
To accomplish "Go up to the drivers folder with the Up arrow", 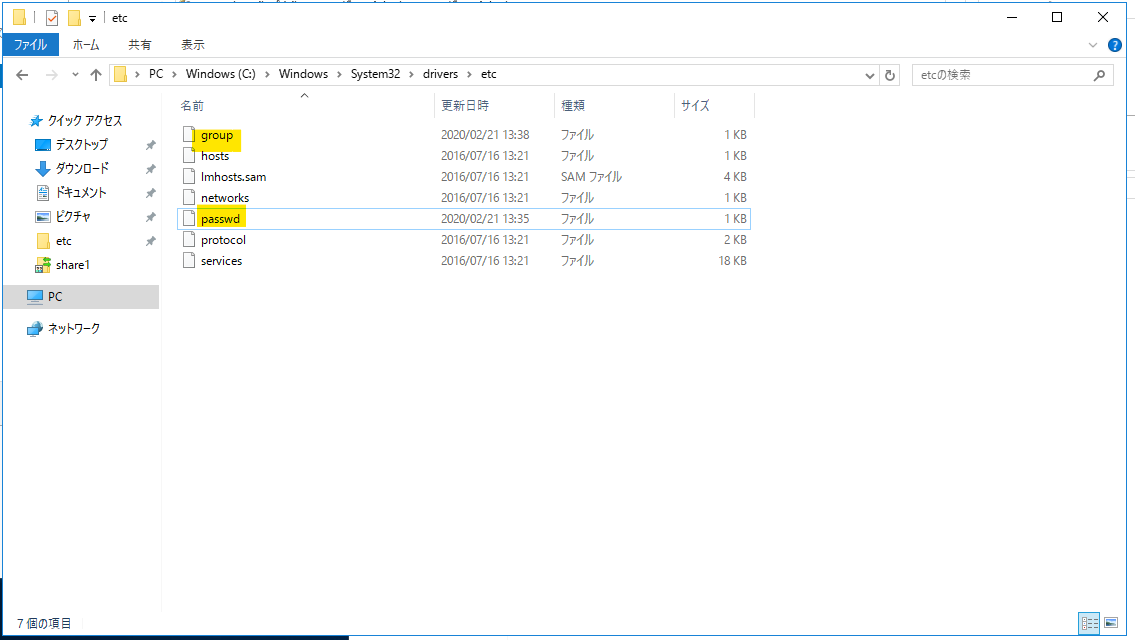I will [x=95, y=74].
